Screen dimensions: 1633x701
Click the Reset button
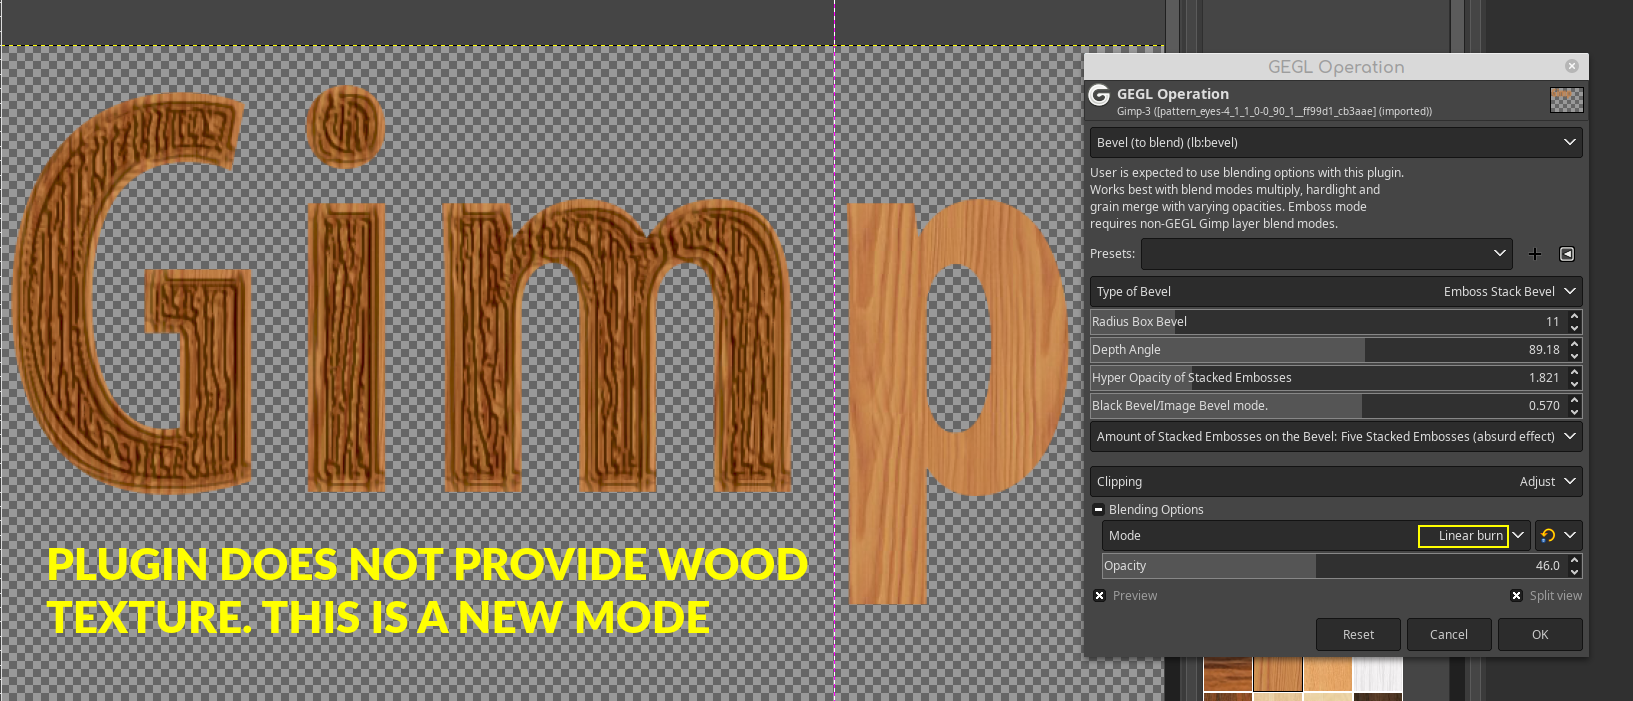[1358, 634]
